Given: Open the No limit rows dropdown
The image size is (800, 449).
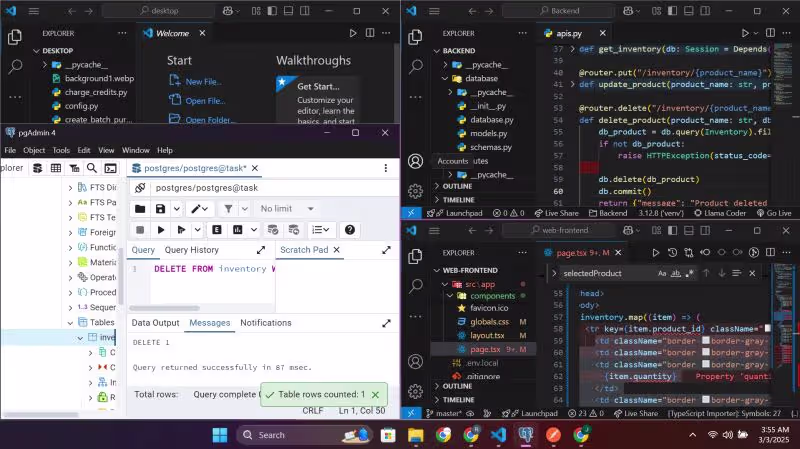Looking at the screenshot, I should (287, 209).
